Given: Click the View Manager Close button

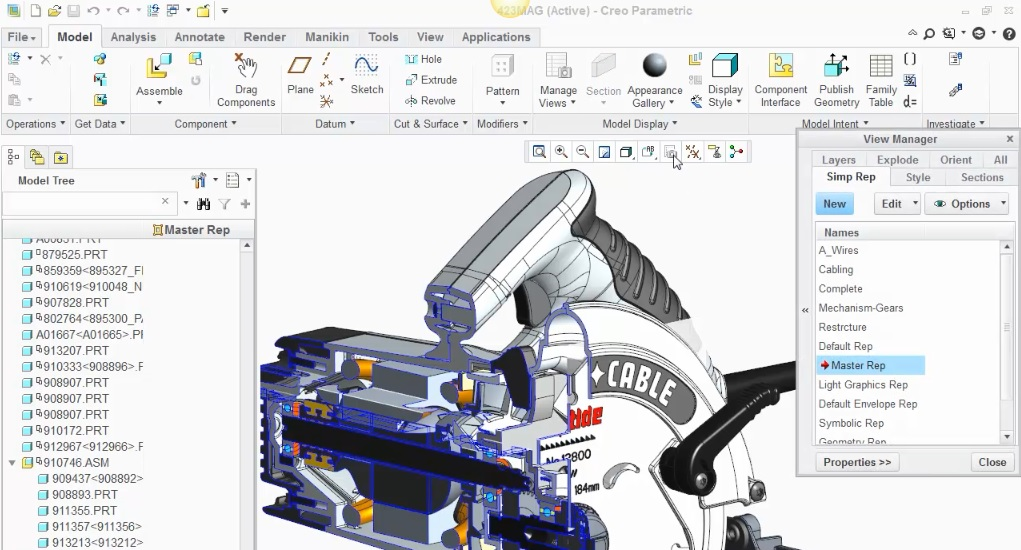Looking at the screenshot, I should point(992,462).
